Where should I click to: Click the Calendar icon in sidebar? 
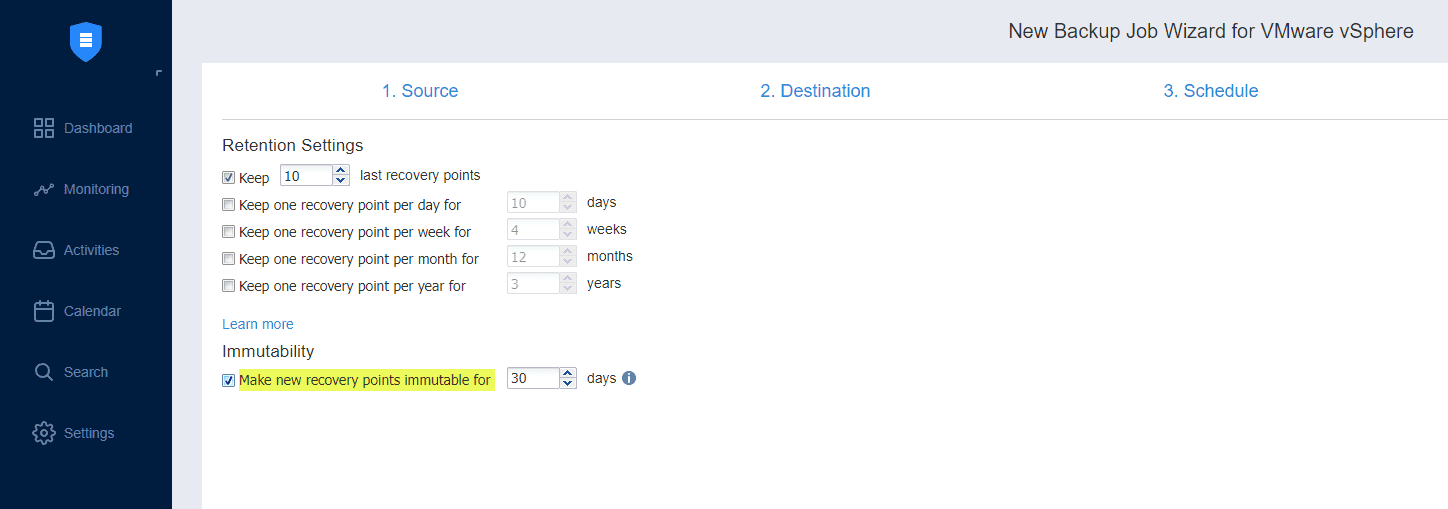(x=43, y=311)
